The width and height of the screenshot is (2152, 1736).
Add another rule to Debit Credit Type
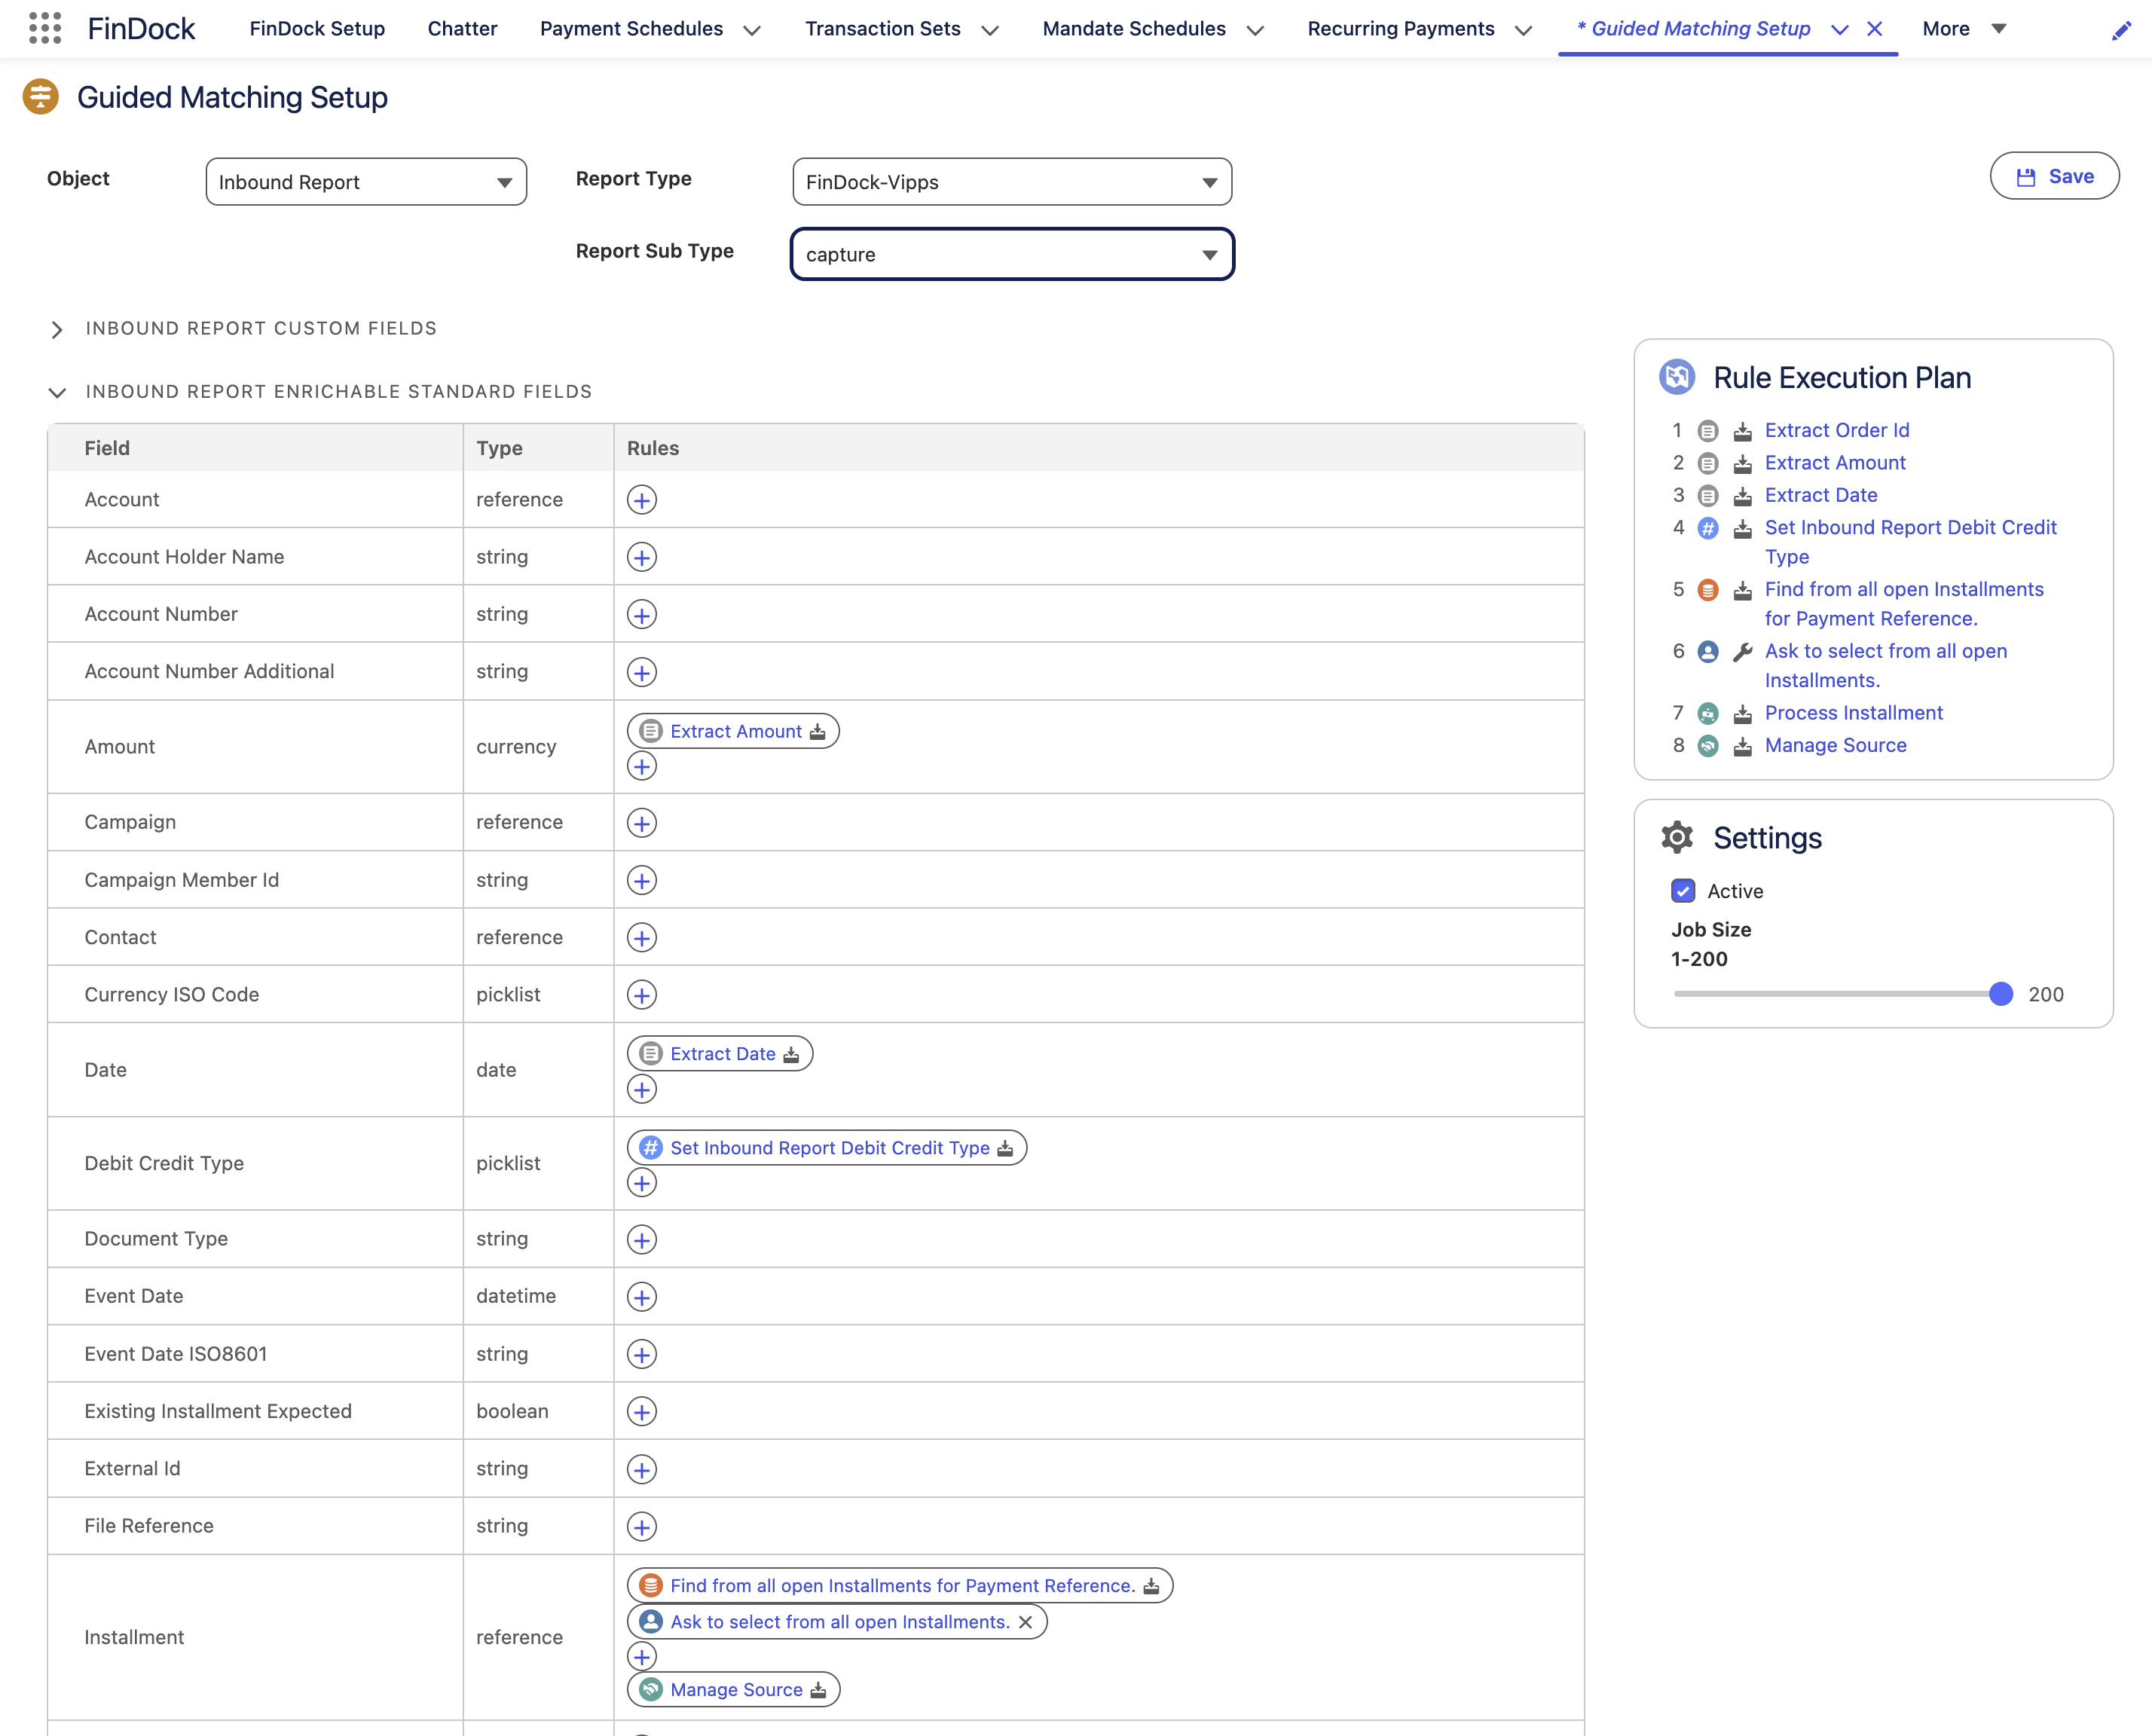click(642, 1183)
